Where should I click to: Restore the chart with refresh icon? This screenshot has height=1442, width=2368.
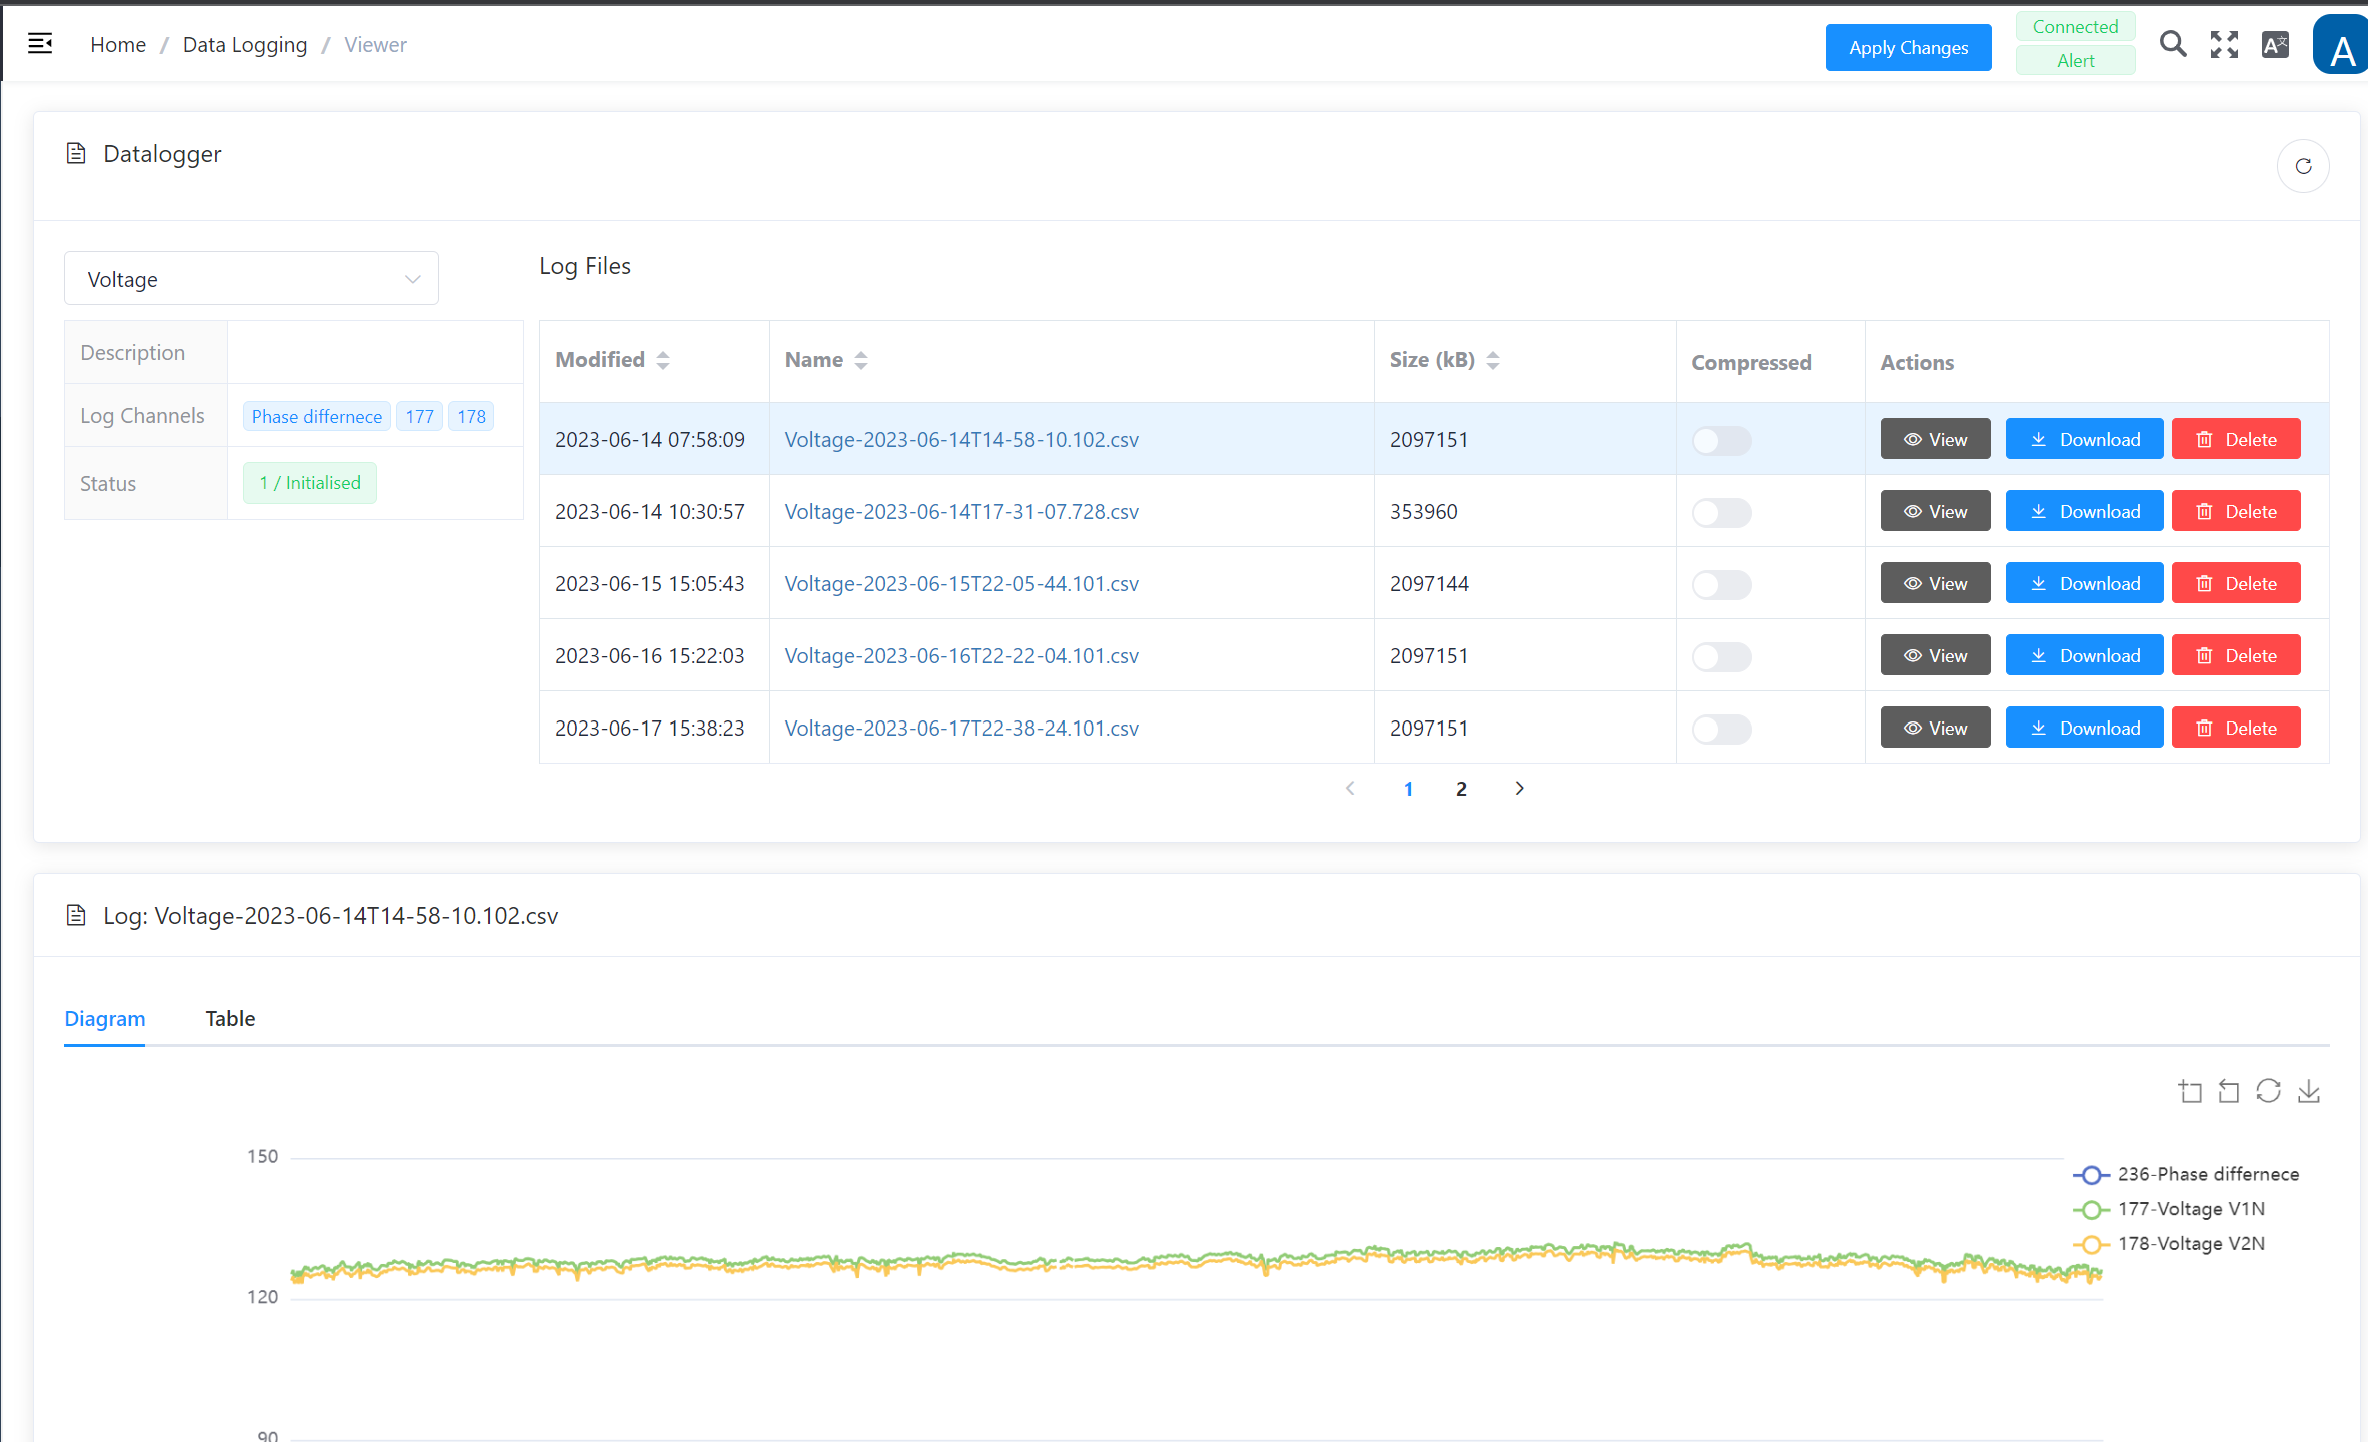2268,1091
